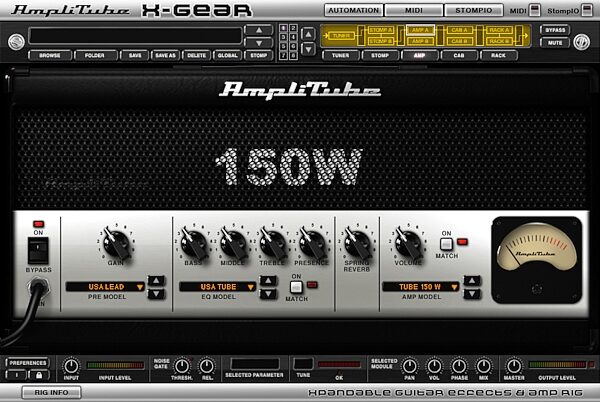Open RIG INFO

pyautogui.click(x=51, y=392)
